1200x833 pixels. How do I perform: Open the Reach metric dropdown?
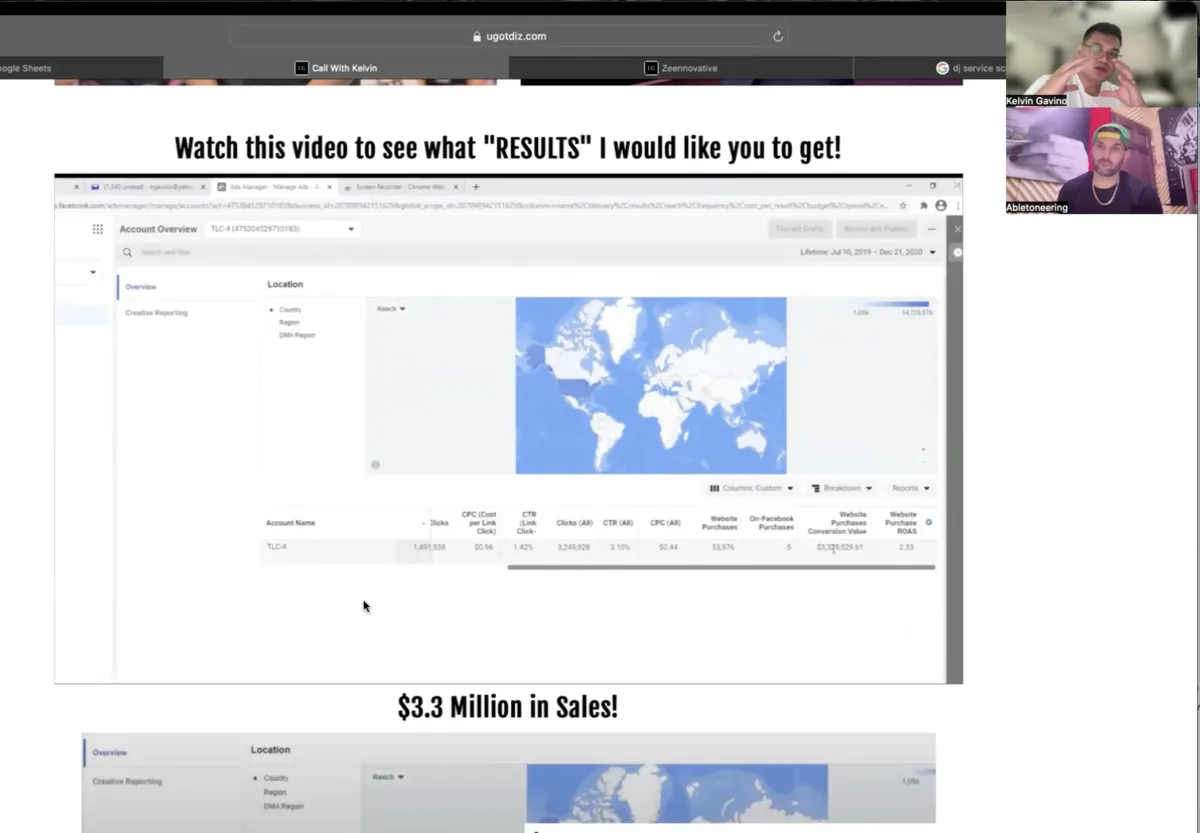(x=391, y=309)
